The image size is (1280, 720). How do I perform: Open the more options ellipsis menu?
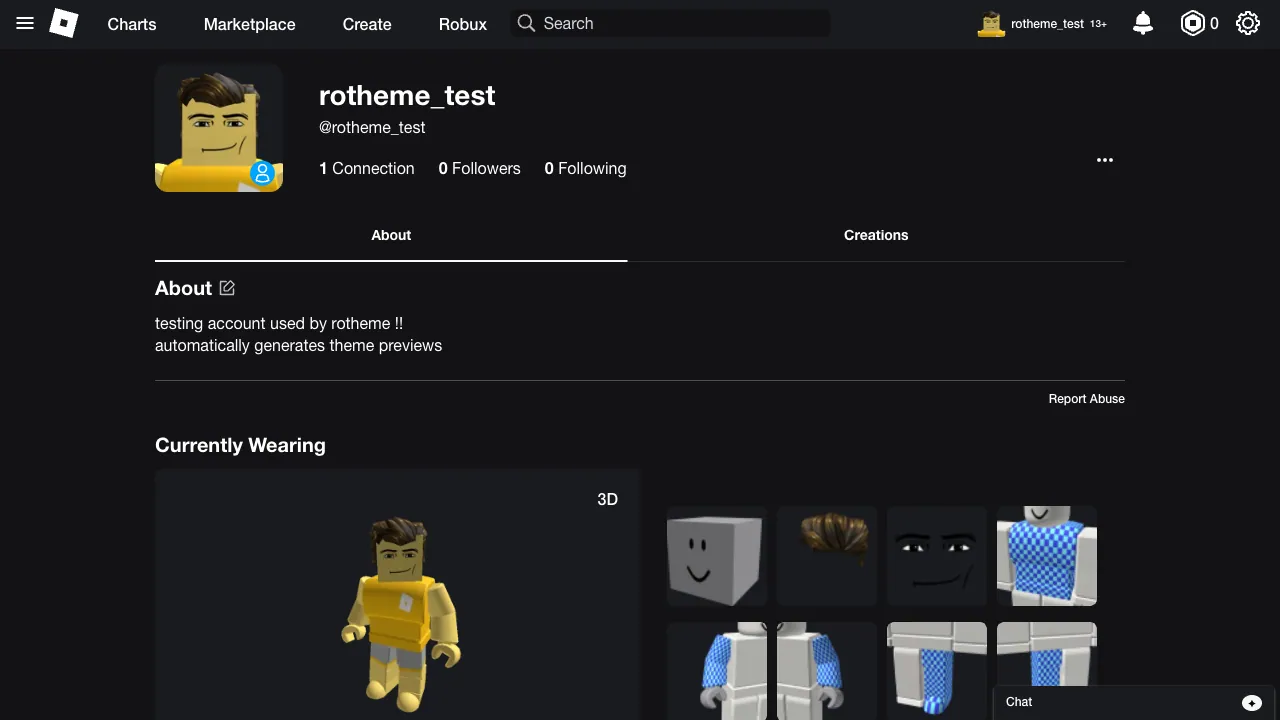click(1105, 160)
